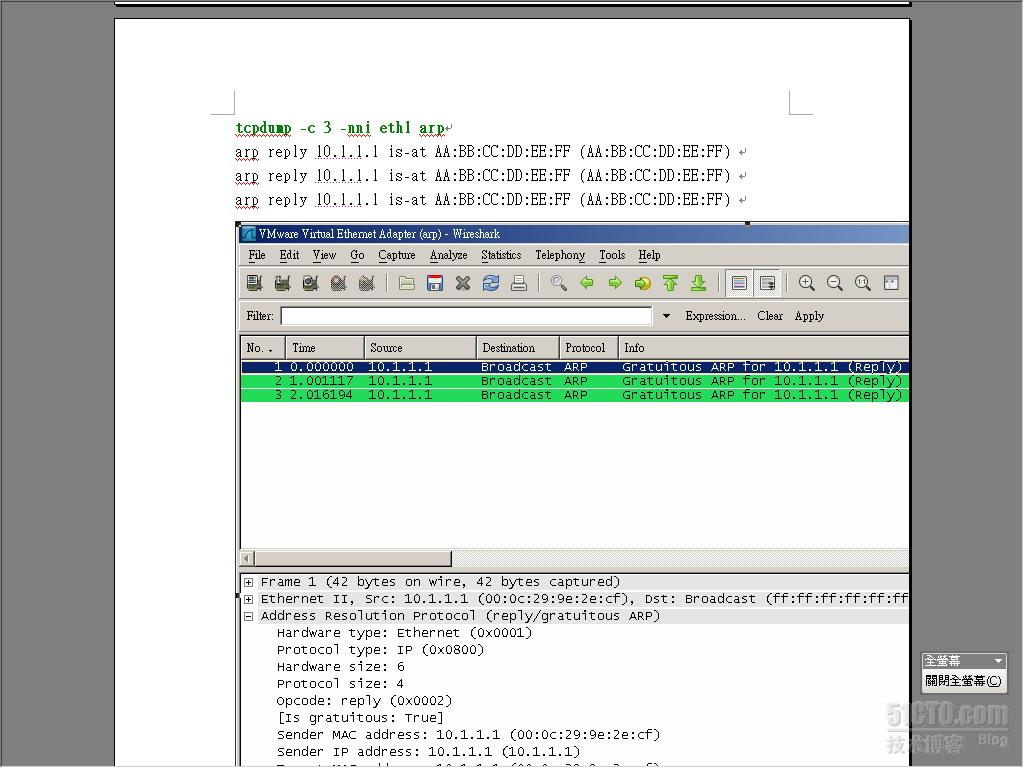Sort by the Info column header
This screenshot has width=1024, height=768.
pos(763,348)
